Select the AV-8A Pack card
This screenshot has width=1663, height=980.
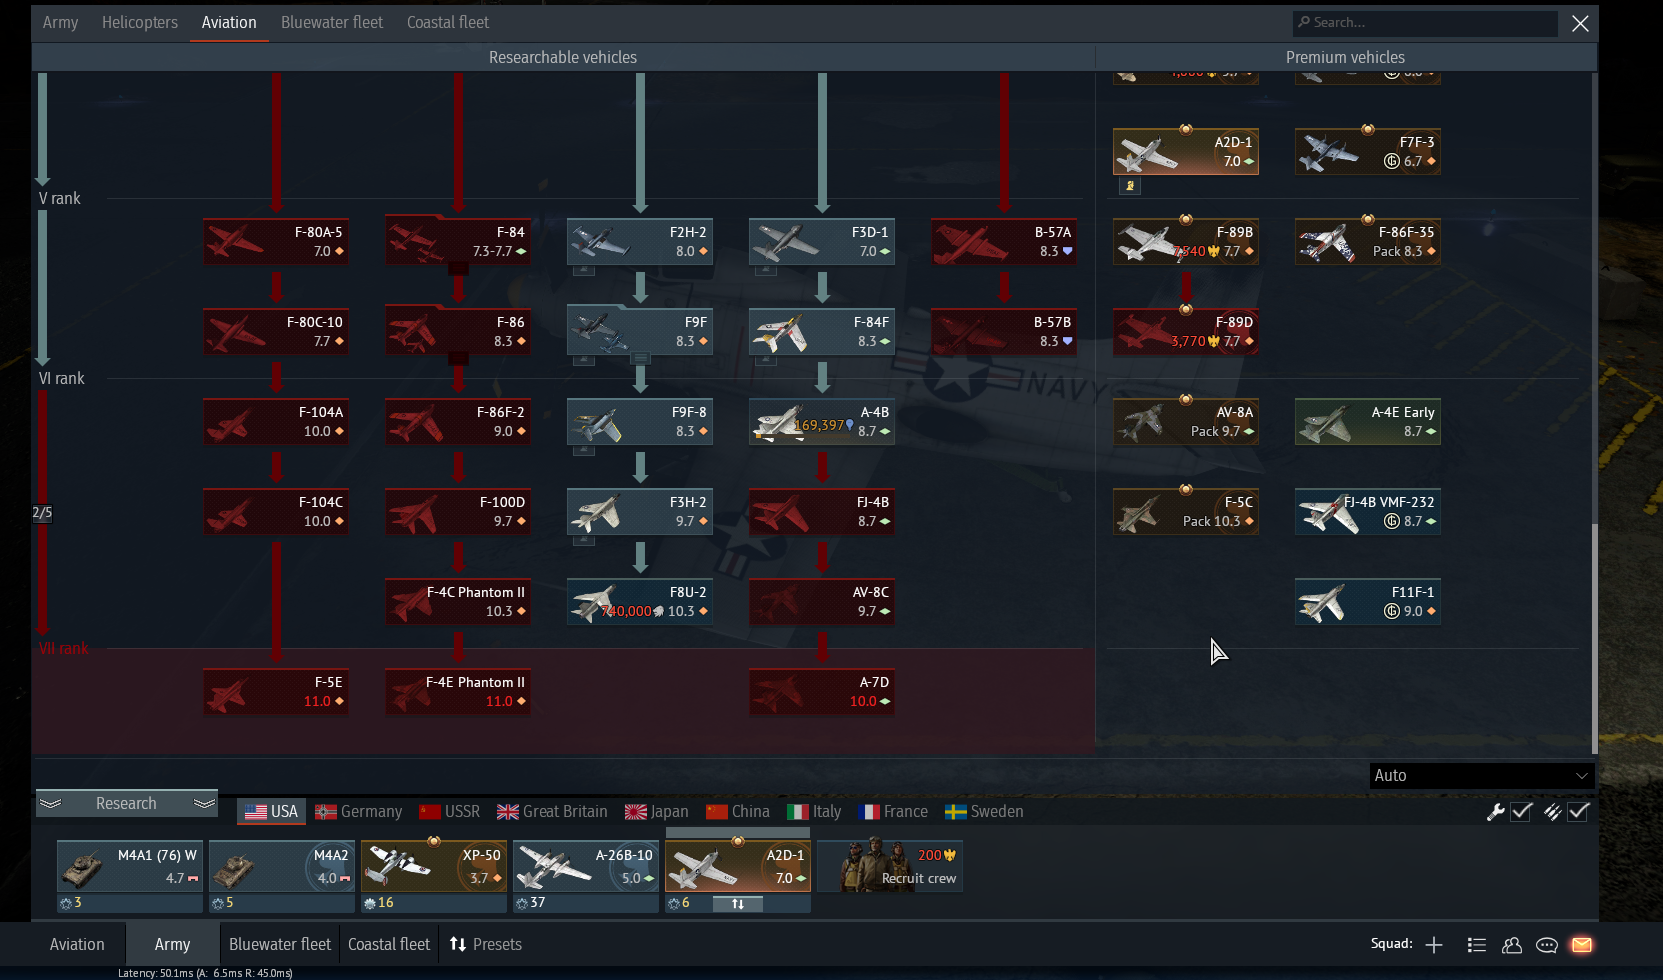click(1186, 422)
